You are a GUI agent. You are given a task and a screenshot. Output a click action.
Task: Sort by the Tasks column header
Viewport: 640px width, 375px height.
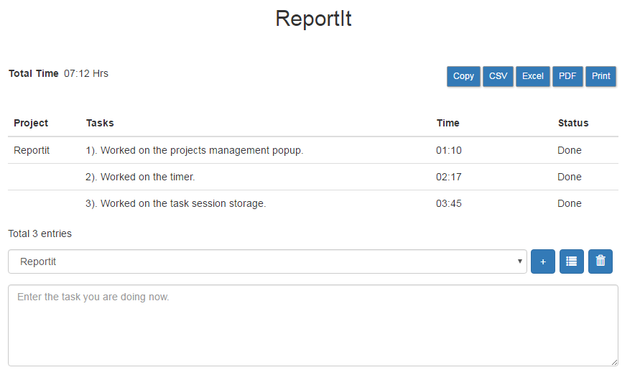click(x=100, y=123)
